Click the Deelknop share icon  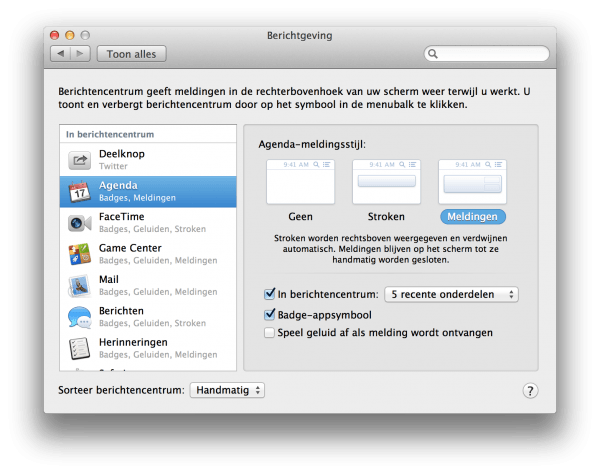point(80,160)
